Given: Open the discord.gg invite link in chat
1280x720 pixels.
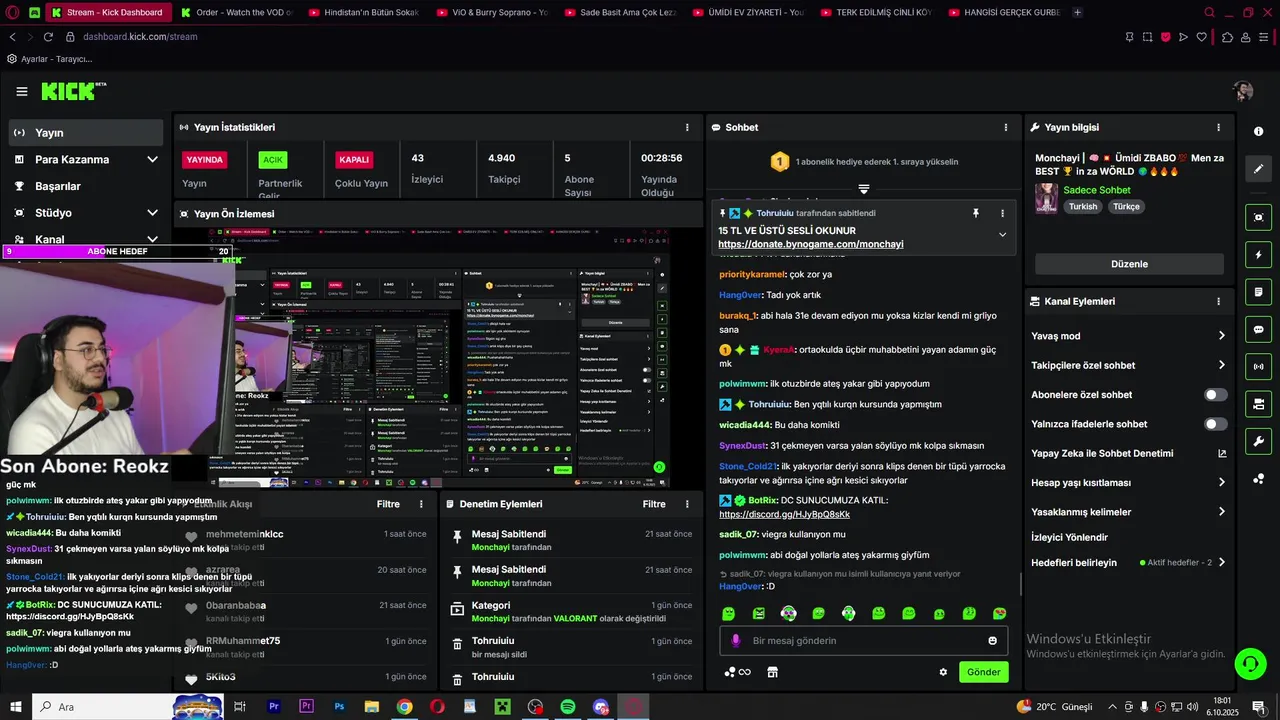Looking at the screenshot, I should pyautogui.click(x=784, y=514).
